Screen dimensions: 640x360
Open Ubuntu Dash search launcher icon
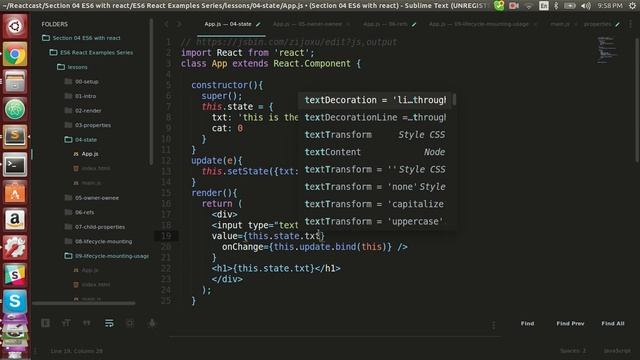(15, 27)
